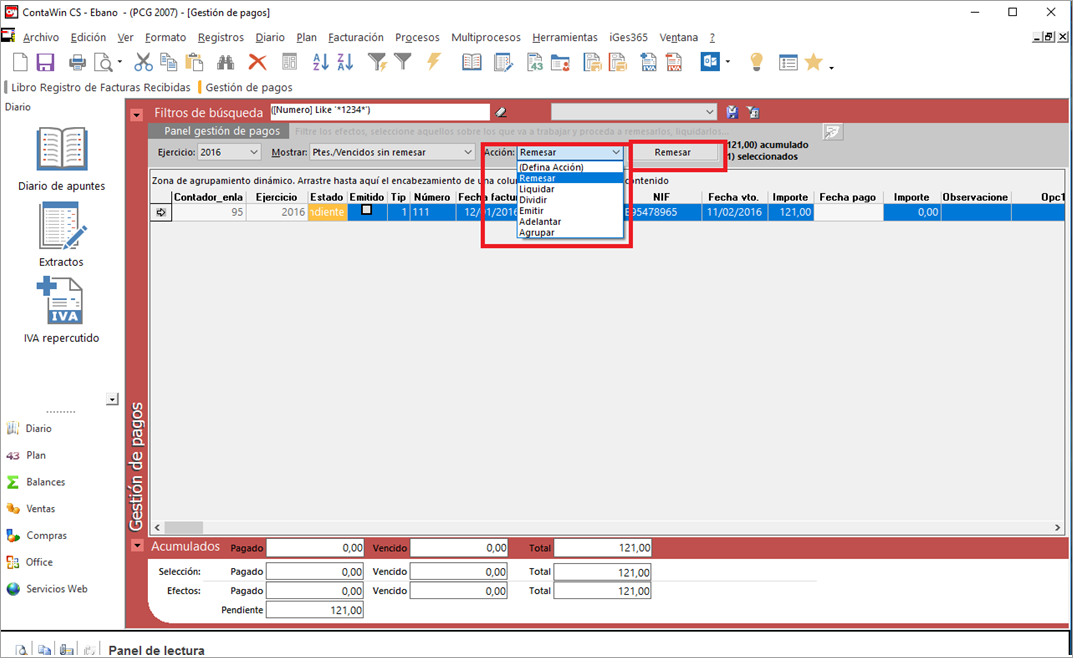Select Dividir in the Acción list
Image resolution: width=1073 pixels, height=658 pixels.
click(x=571, y=200)
